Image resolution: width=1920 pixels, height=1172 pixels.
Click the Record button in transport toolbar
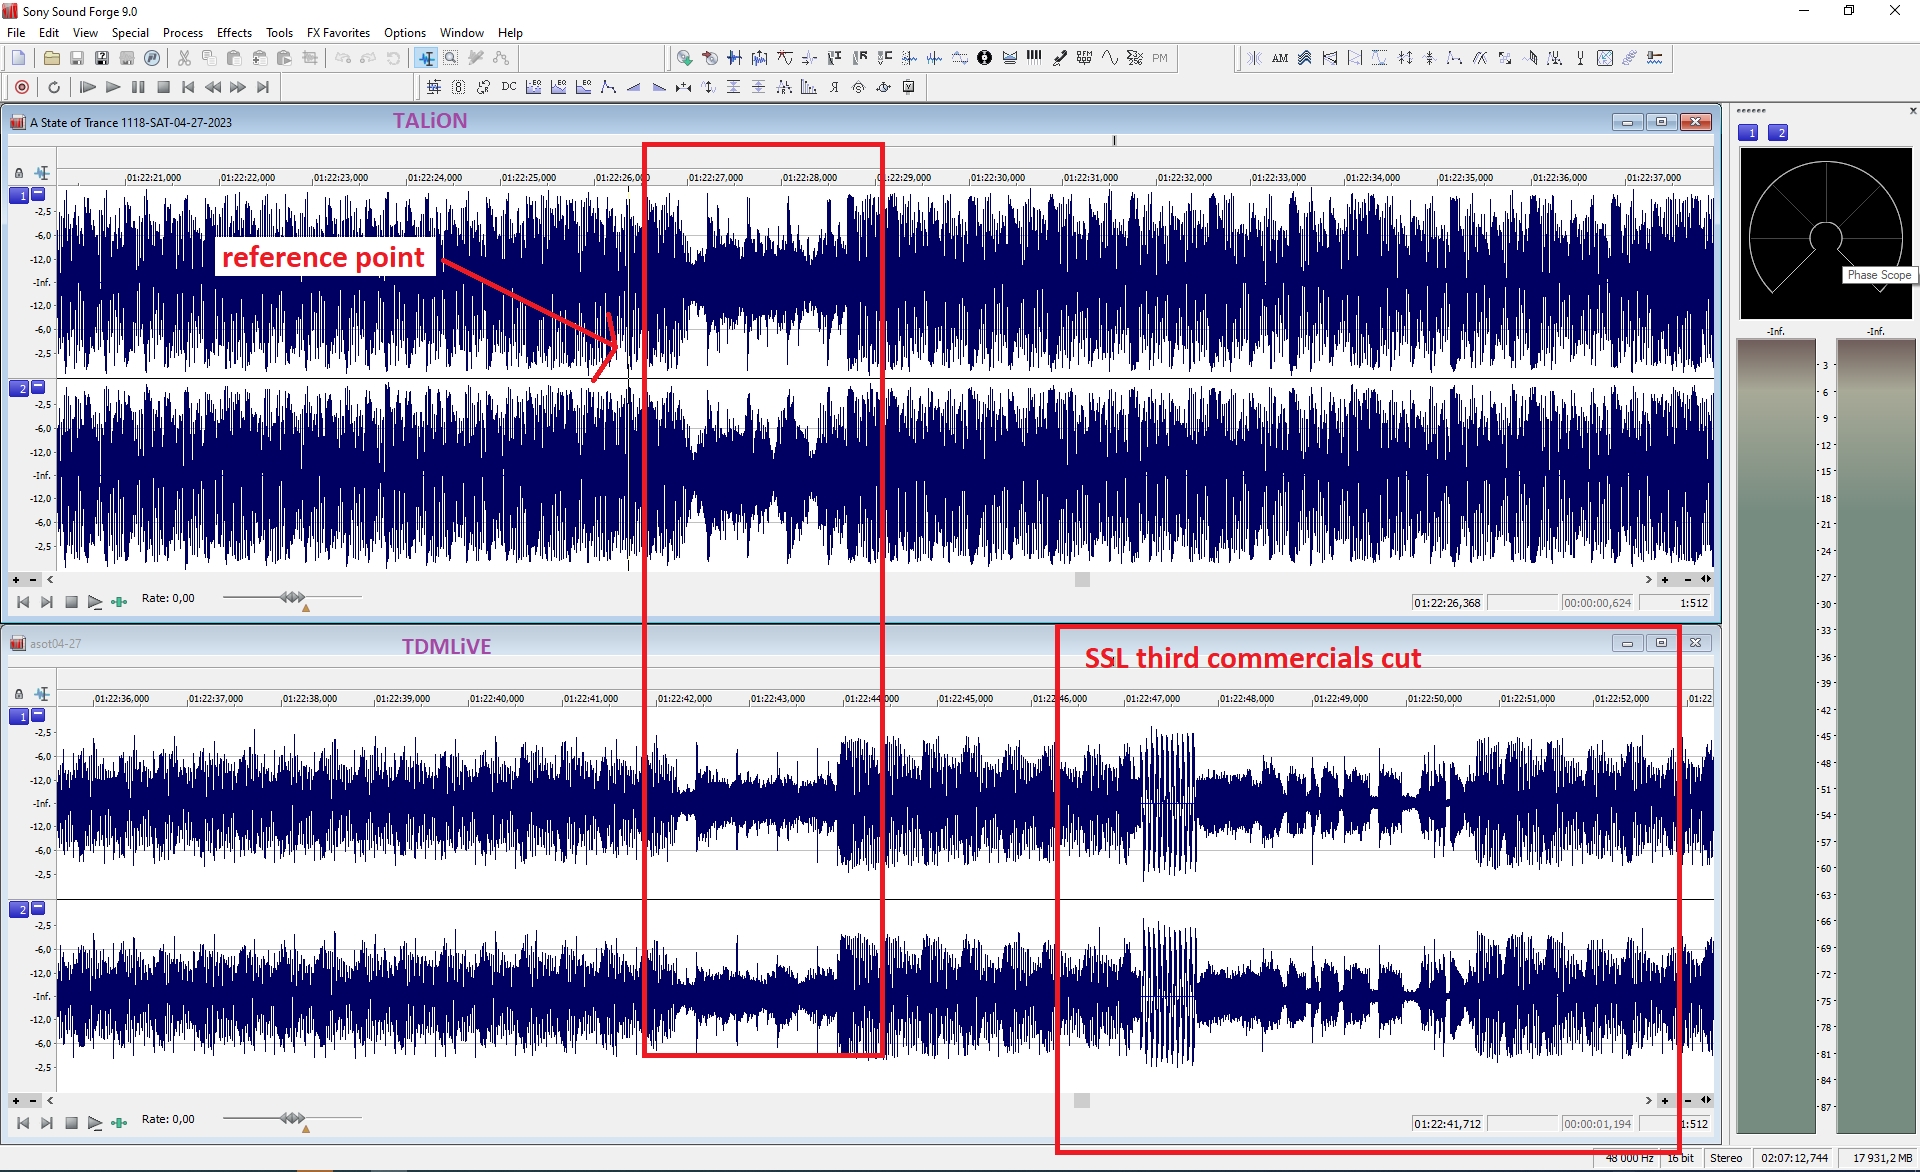click(22, 87)
